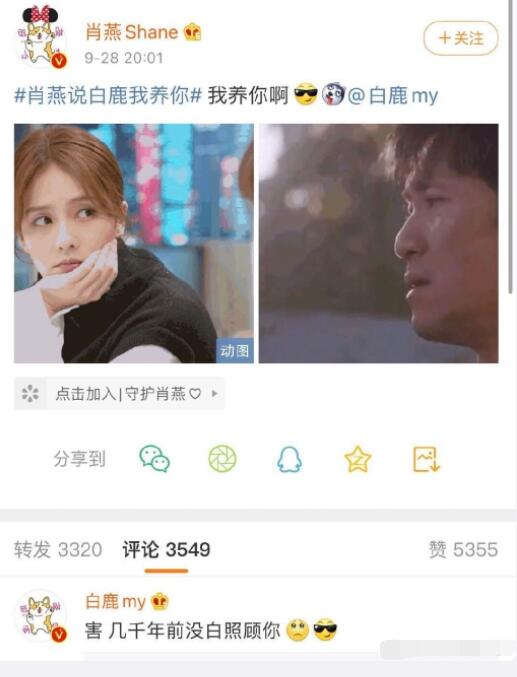The height and width of the screenshot is (677, 517).
Task: Switch to the 转发 3320 tab
Action: point(58,550)
